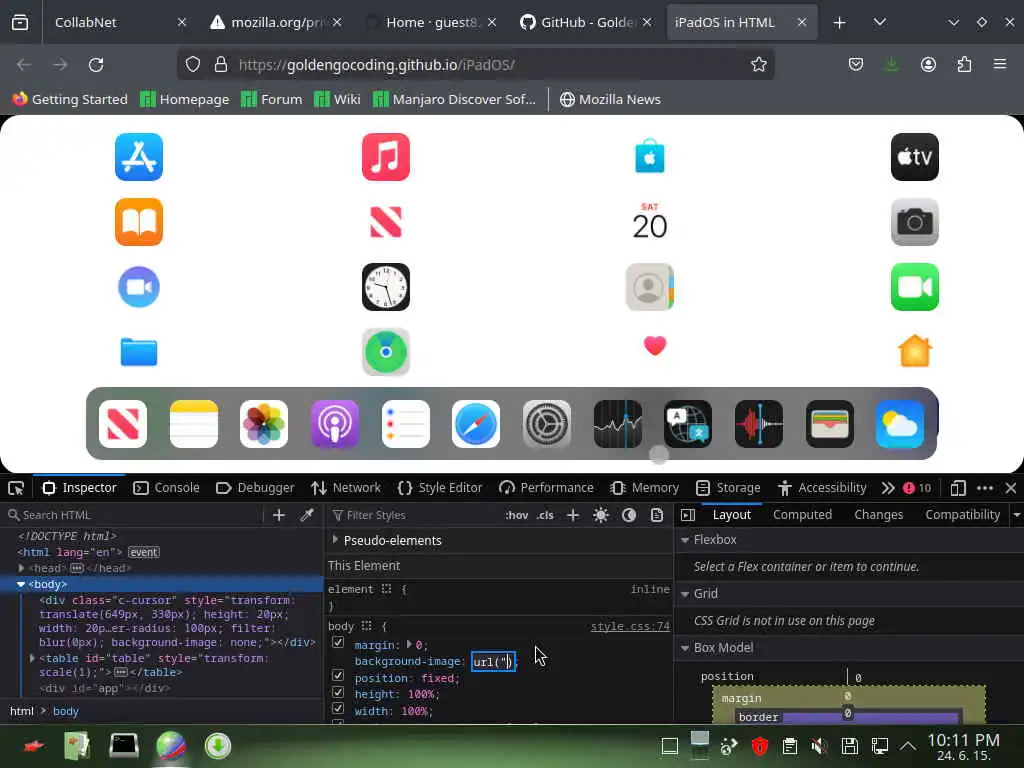Open the Calendar icon showing SAT 20

coord(650,221)
